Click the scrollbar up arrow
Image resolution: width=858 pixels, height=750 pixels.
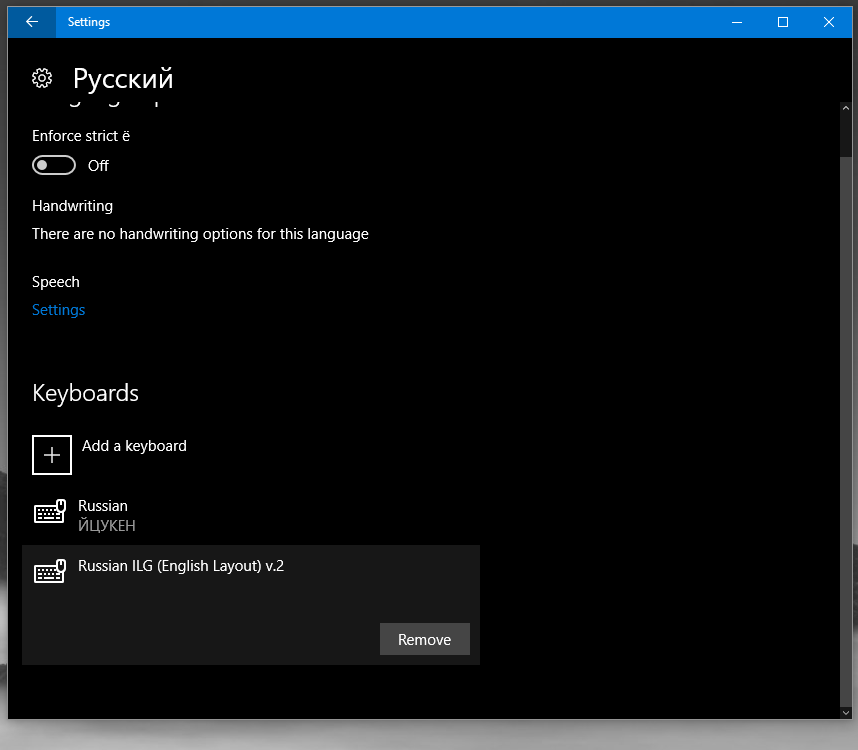point(846,108)
